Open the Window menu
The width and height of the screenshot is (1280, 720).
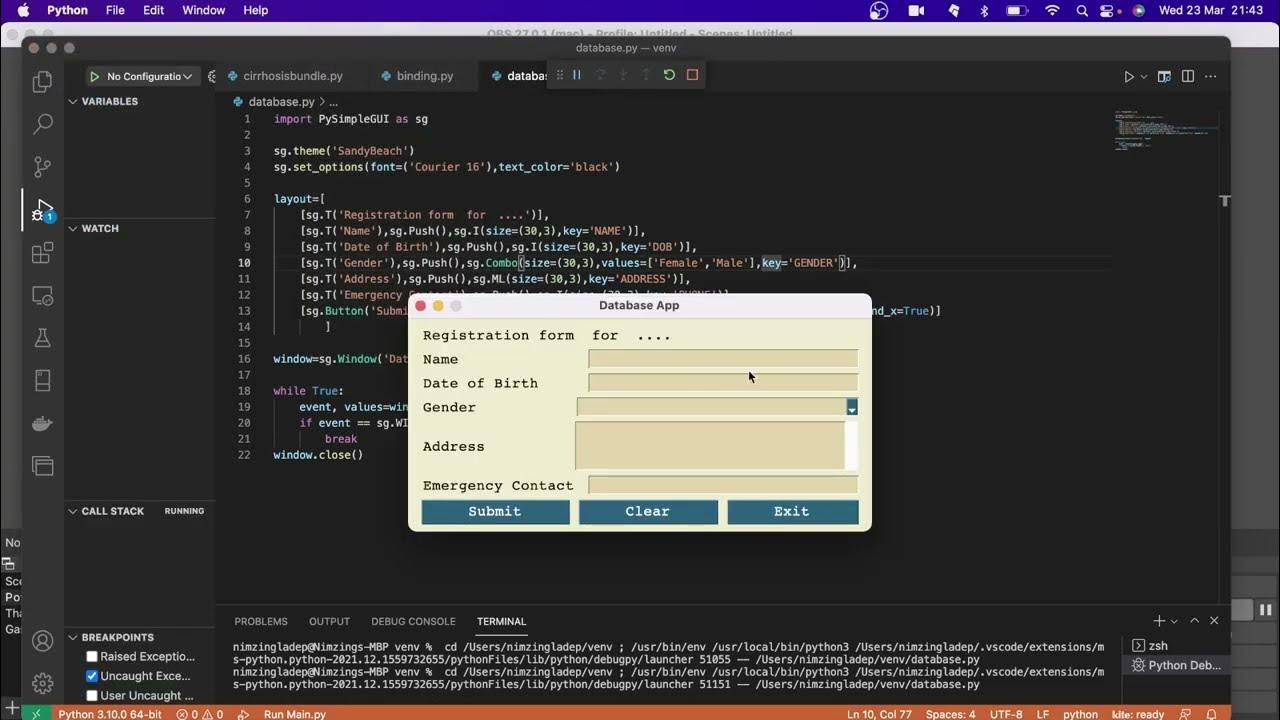tap(203, 10)
